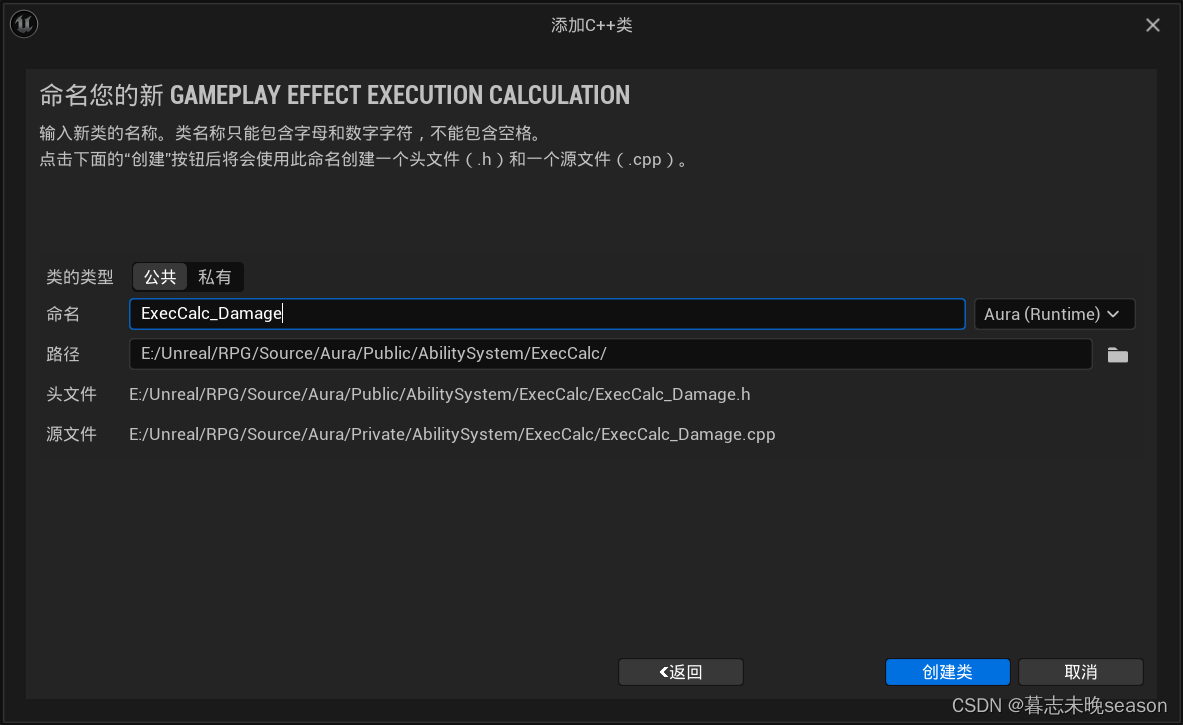Click the CSDN watermark text
The width and height of the screenshot is (1183, 725).
tap(1059, 706)
